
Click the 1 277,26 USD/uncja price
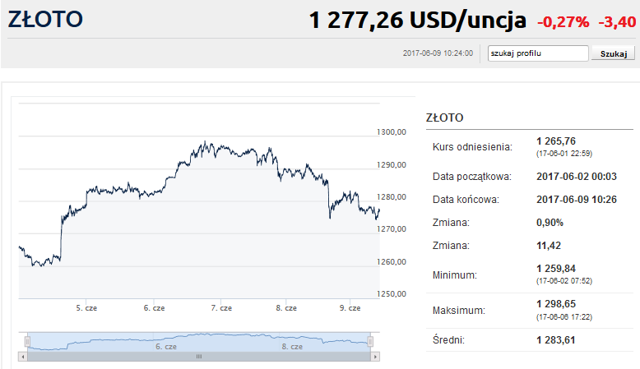418,20
